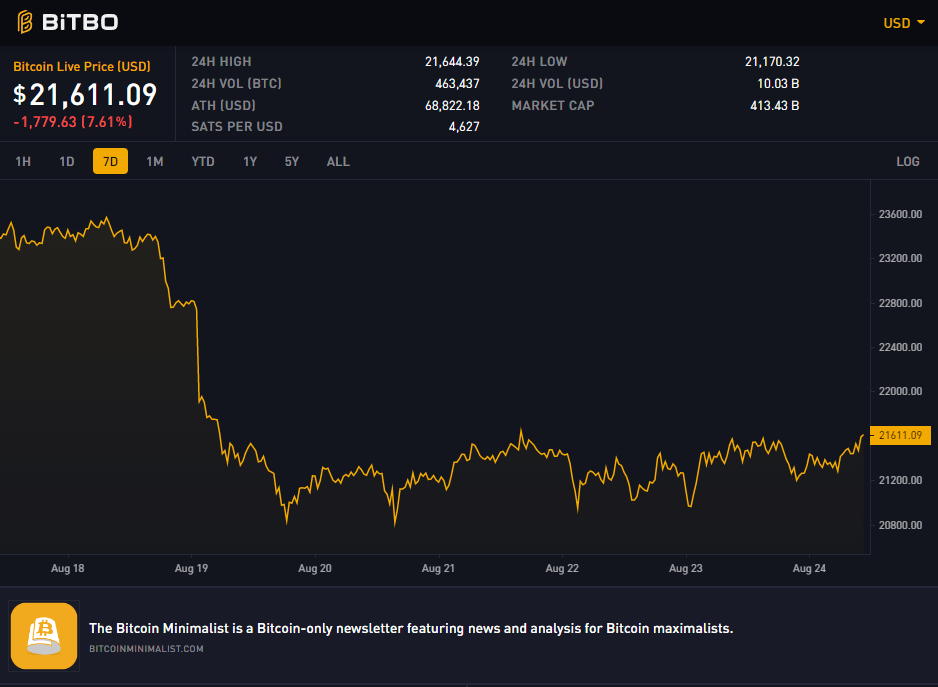
Task: Click the 20800.00 price axis label
Action: click(x=900, y=525)
